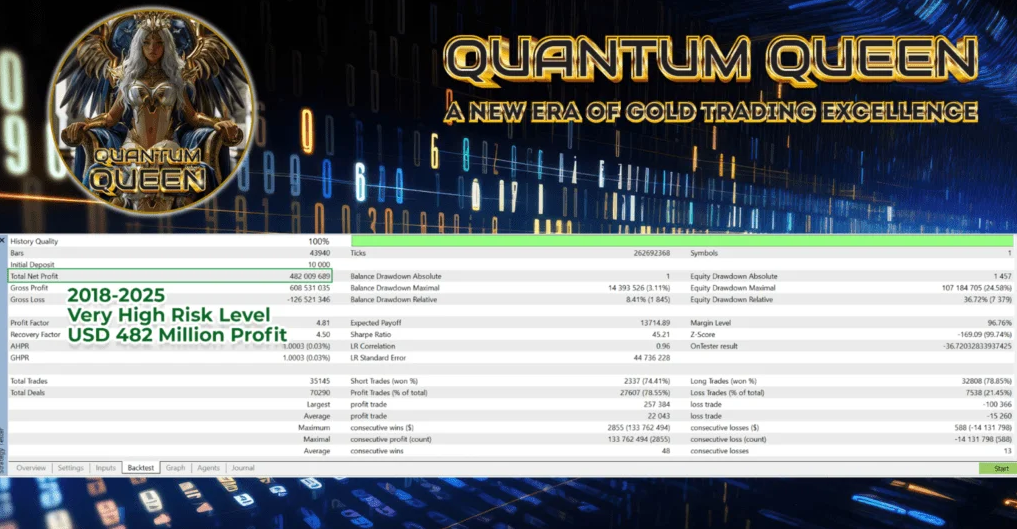Select the Total Deals value 70290

coord(320,393)
